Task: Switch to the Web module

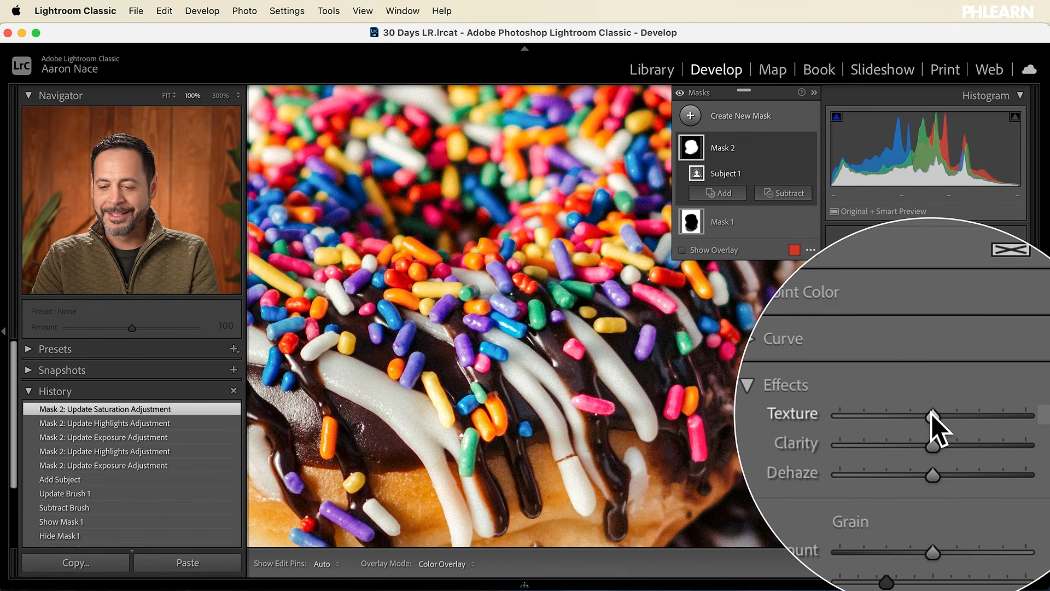Action: tap(989, 70)
